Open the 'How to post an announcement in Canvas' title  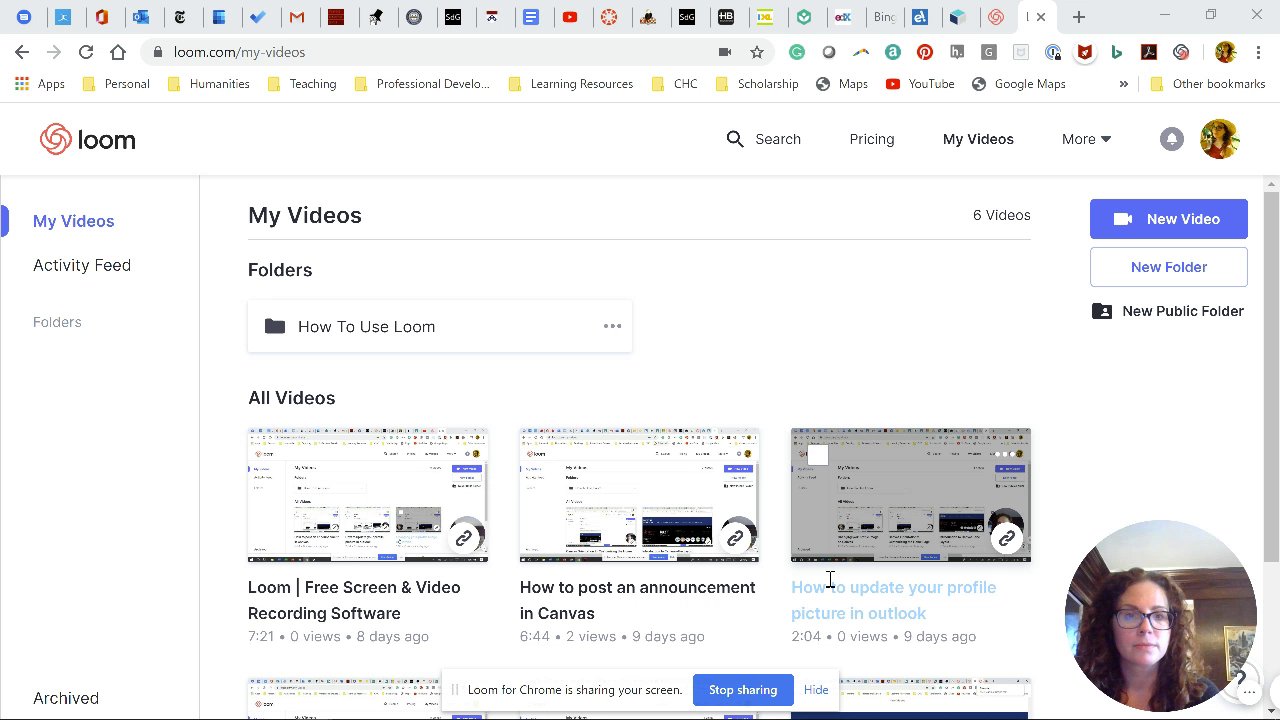638,600
